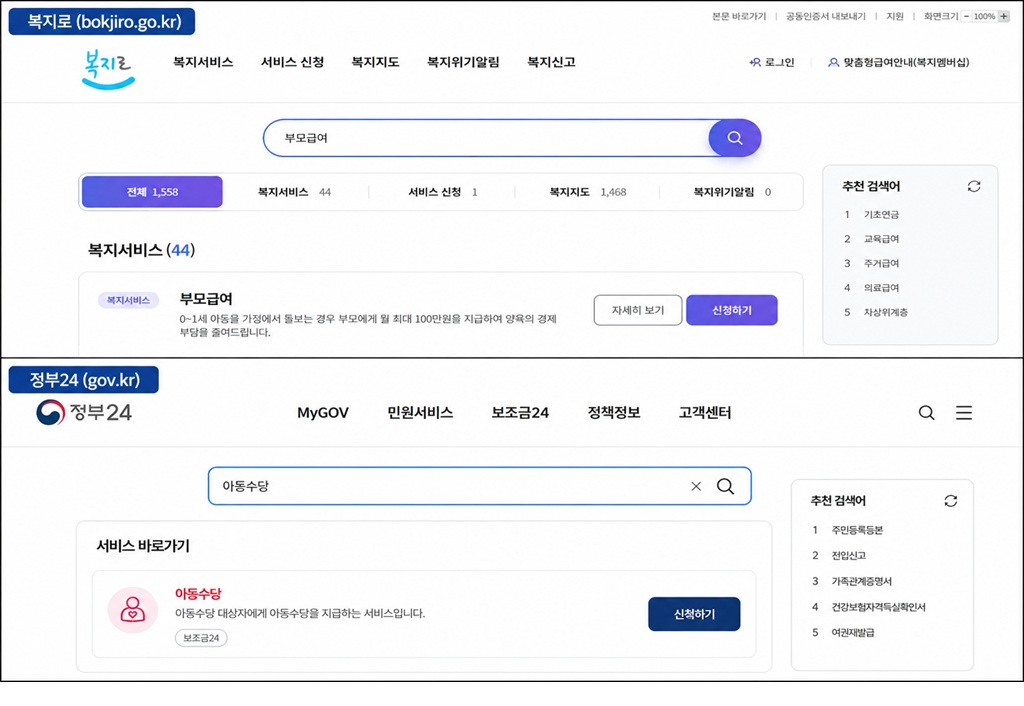Open 서비스 신청 menu in Bokjiro header
The image size is (1024, 706).
coord(293,62)
